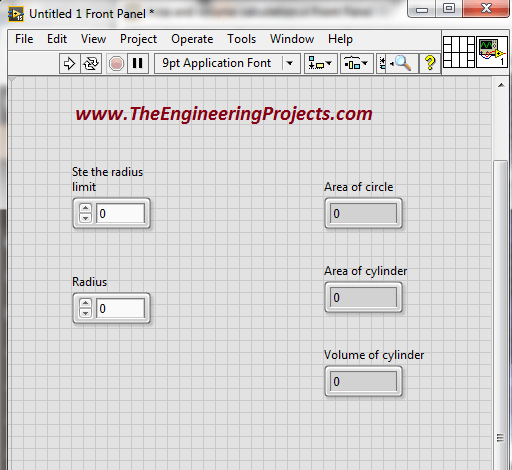Increment the radius limit control value
The image size is (512, 470).
point(85,208)
